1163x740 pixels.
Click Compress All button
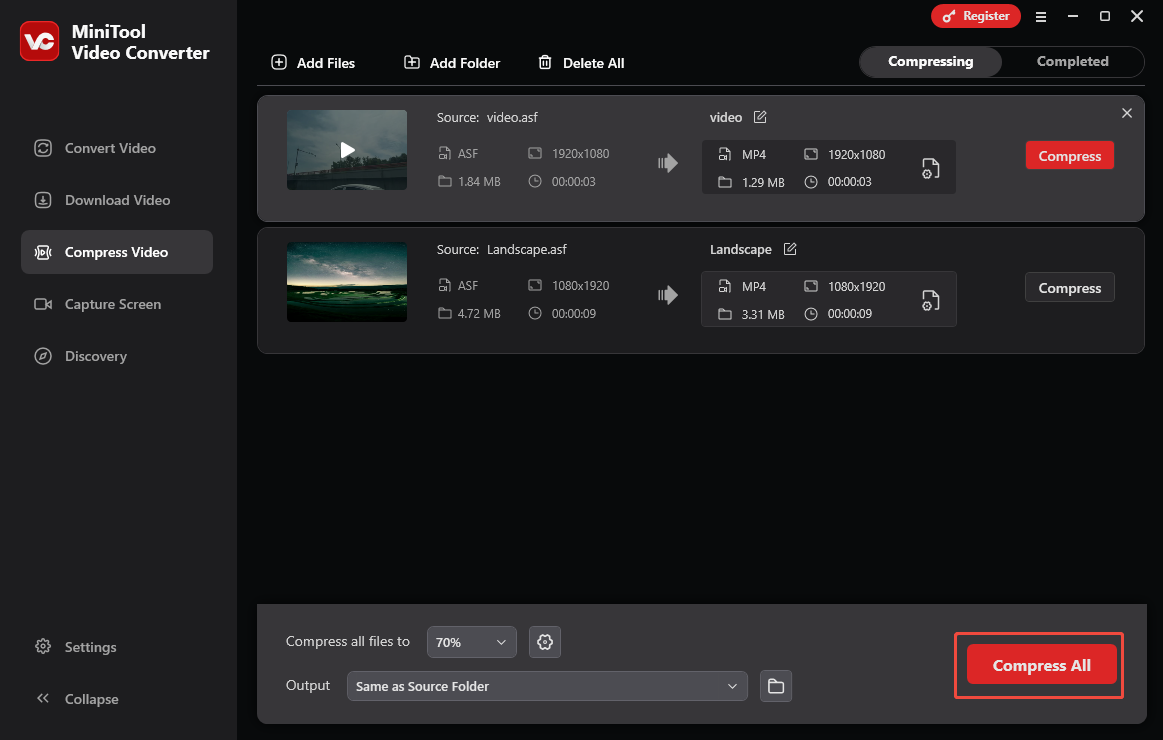(1040, 664)
